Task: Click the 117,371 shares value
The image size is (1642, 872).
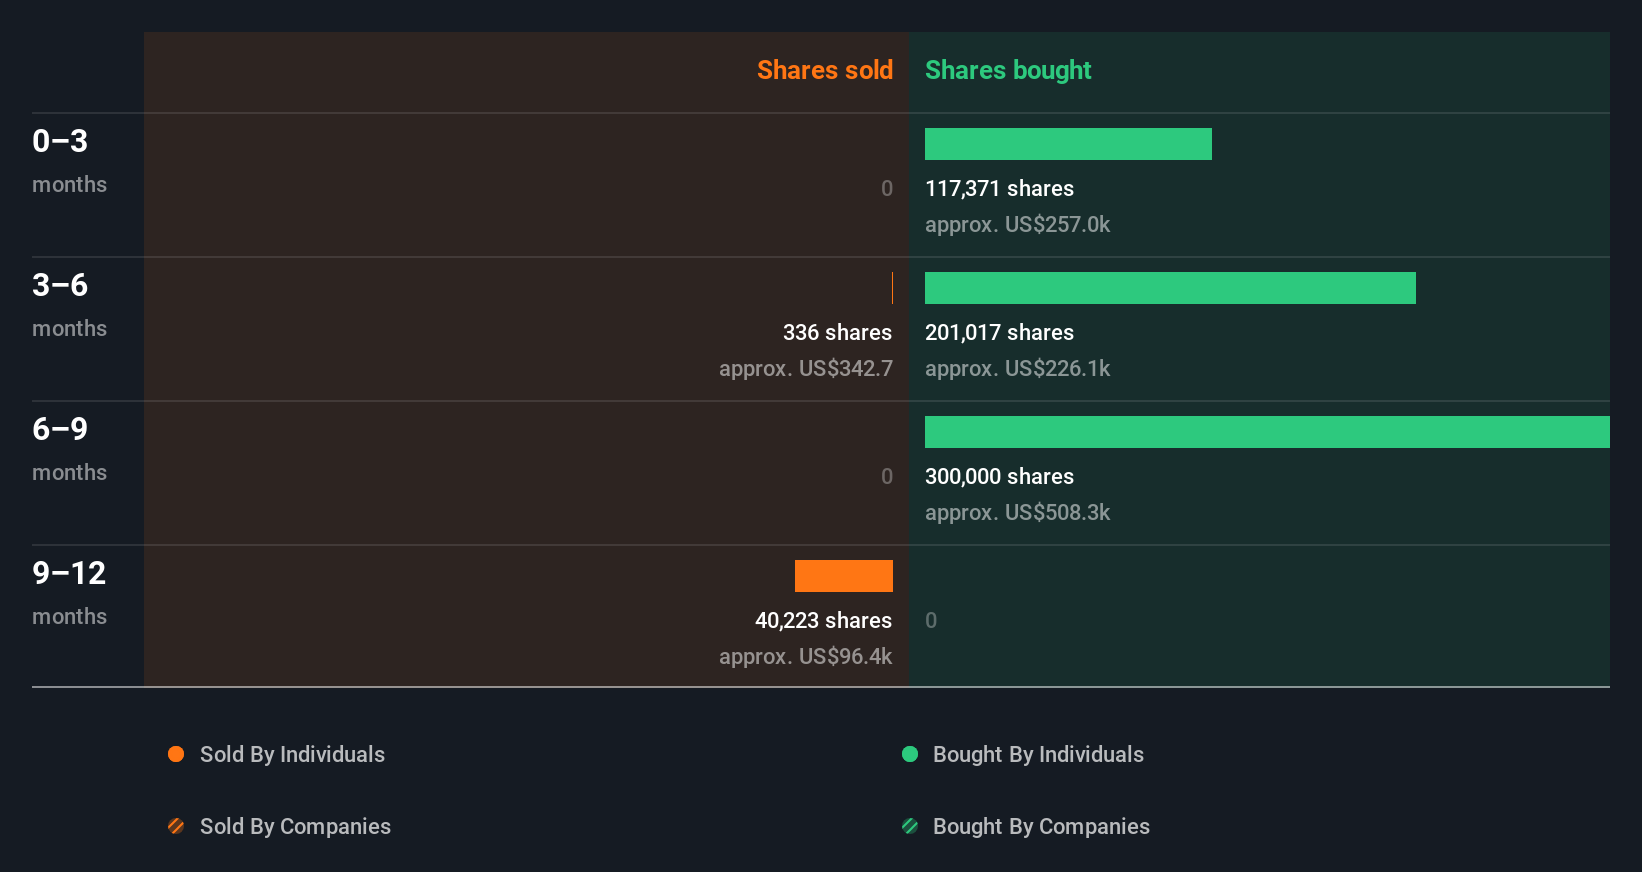Action: coord(999,188)
